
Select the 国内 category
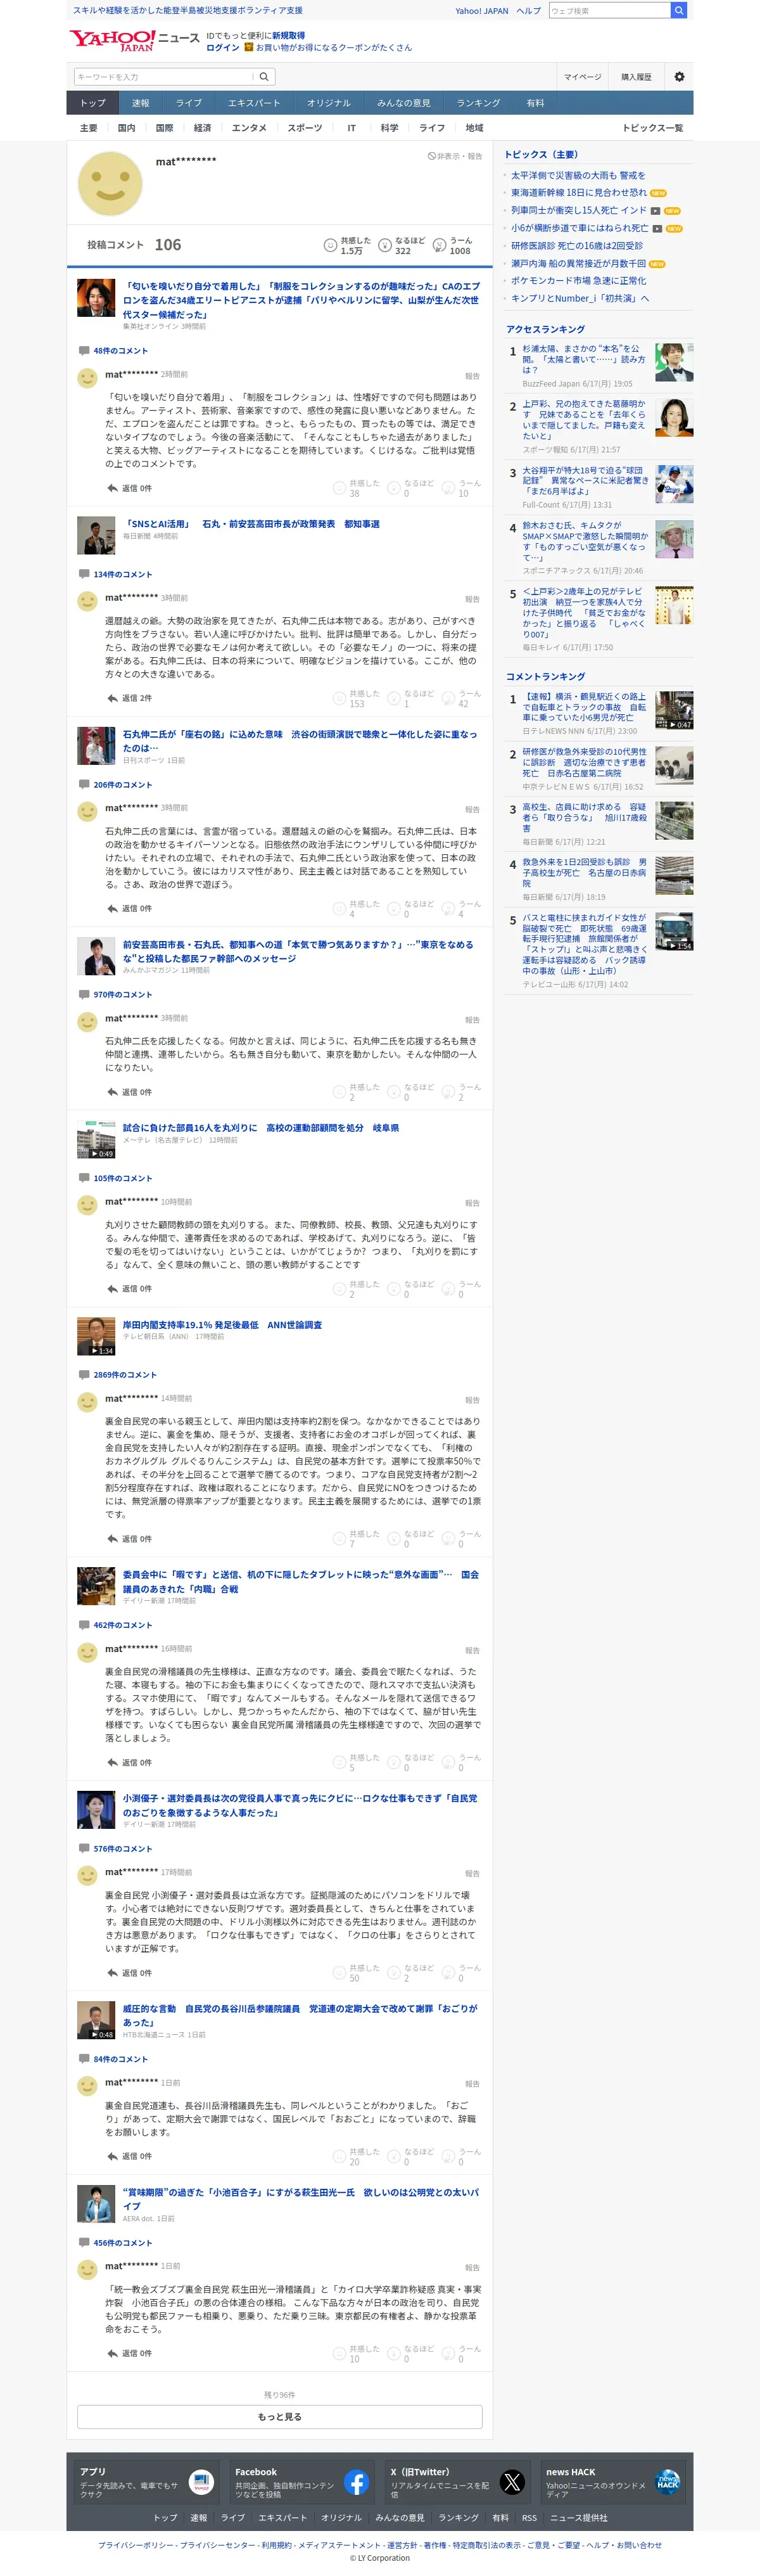(x=127, y=128)
